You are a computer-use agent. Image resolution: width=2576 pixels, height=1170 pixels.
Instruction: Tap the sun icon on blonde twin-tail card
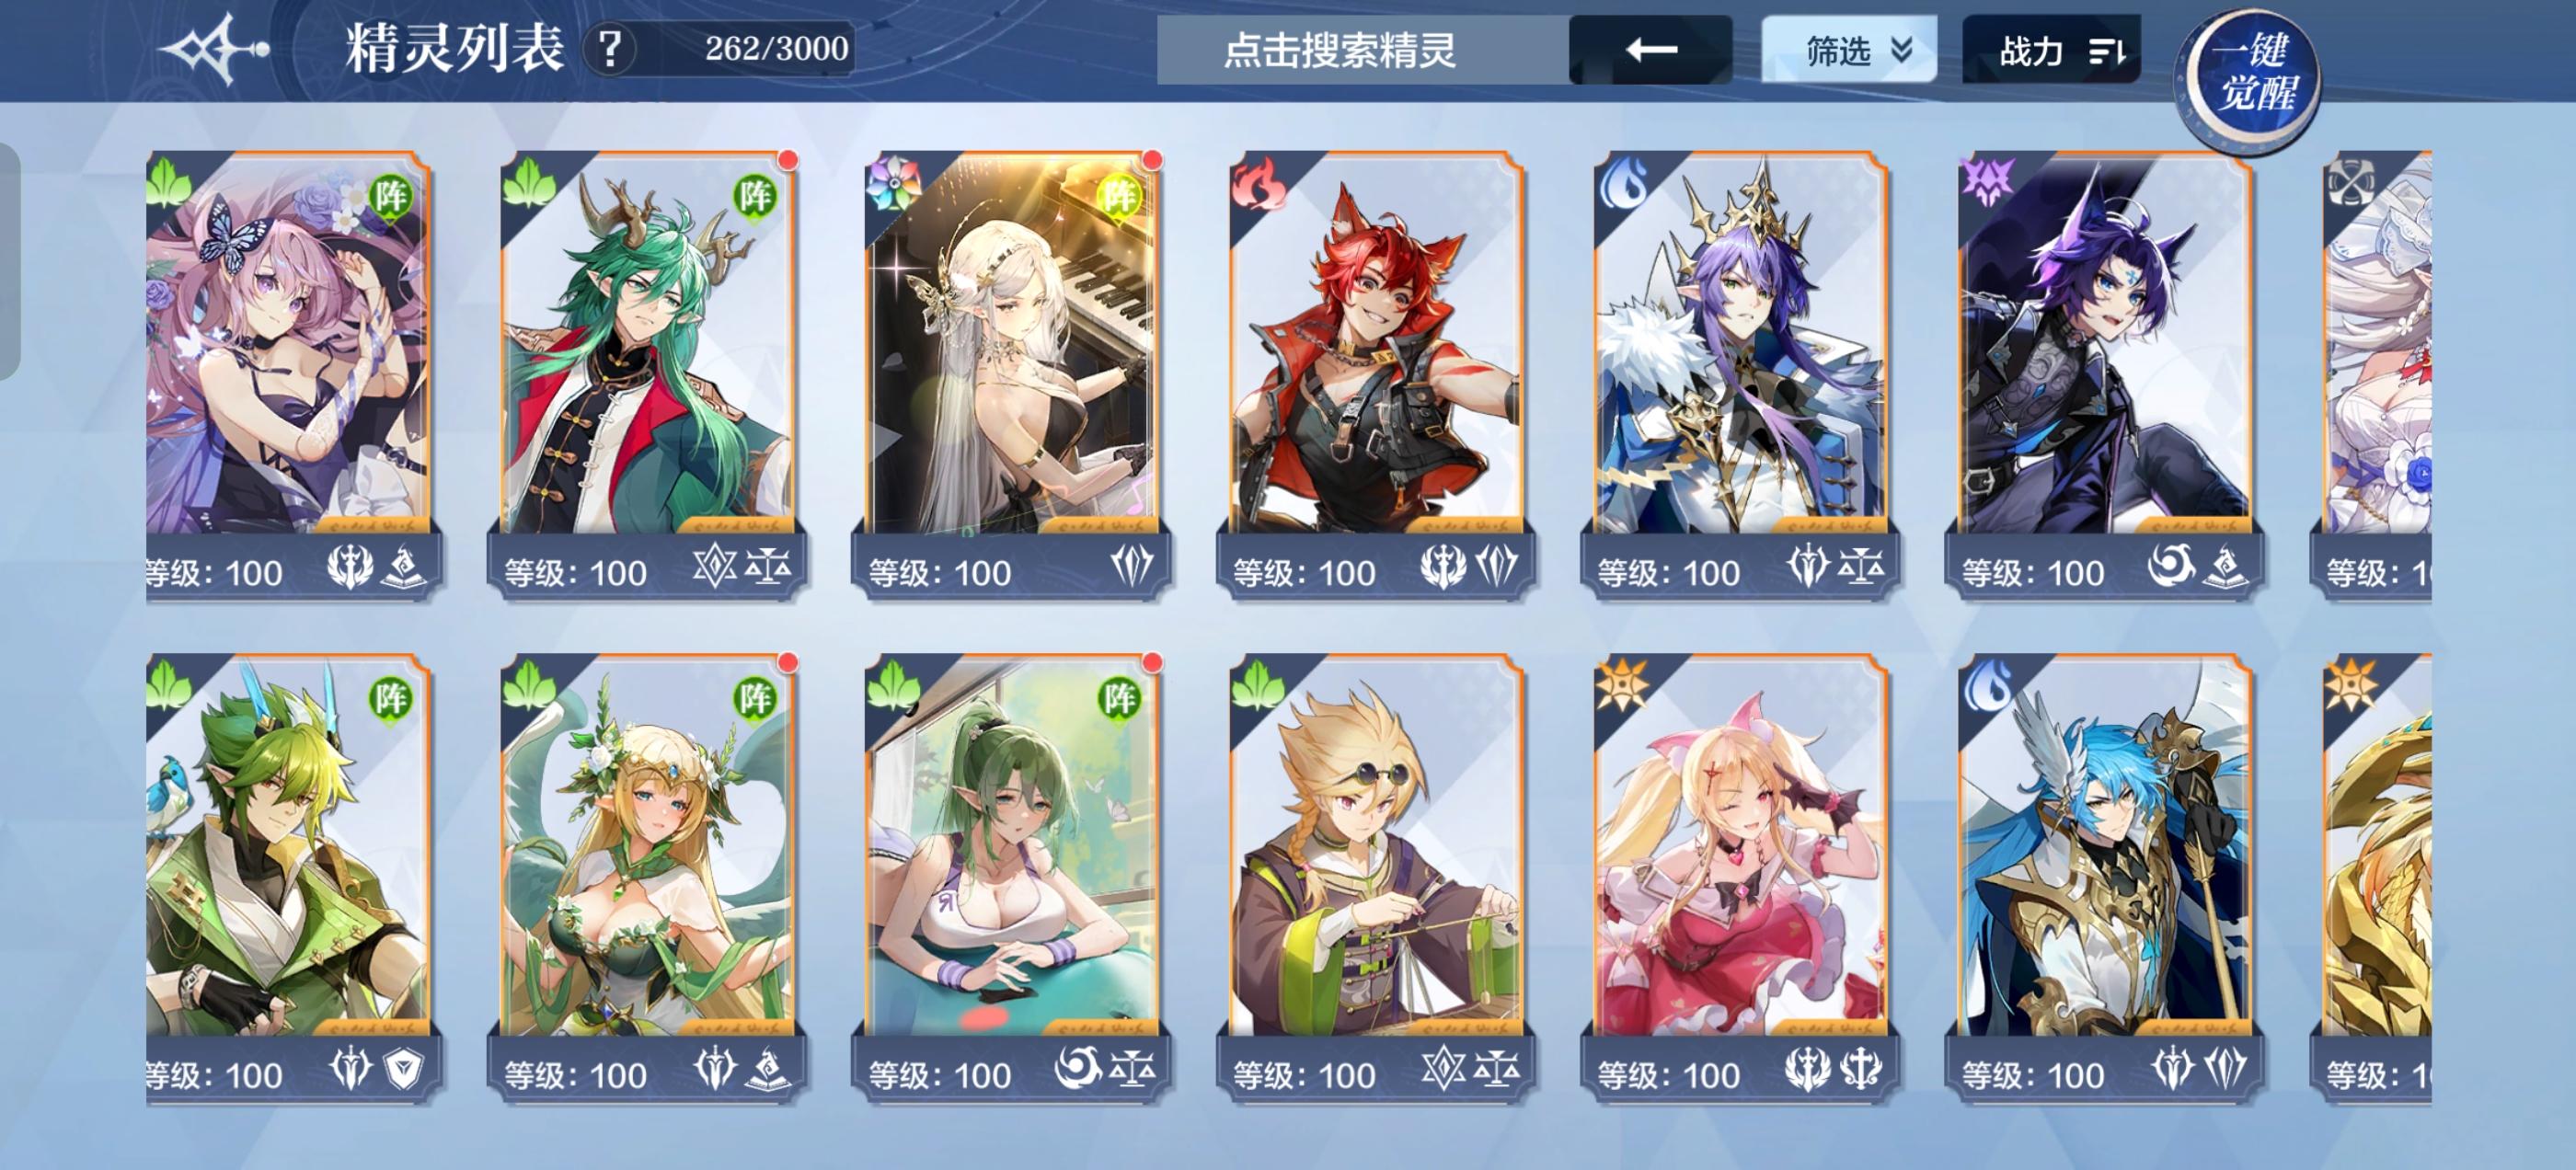[1622, 686]
